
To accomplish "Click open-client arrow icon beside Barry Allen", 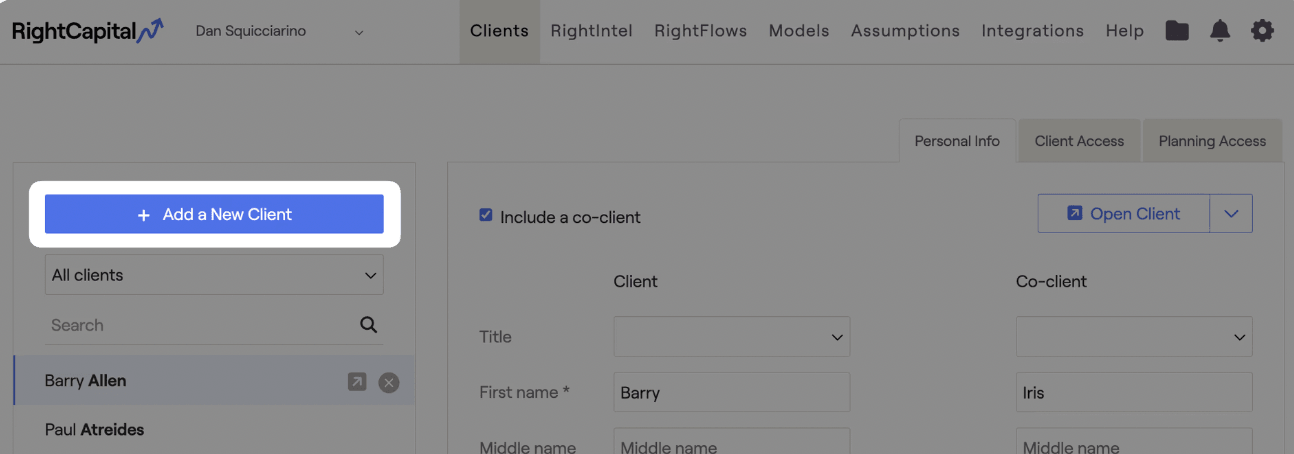I will 357,381.
